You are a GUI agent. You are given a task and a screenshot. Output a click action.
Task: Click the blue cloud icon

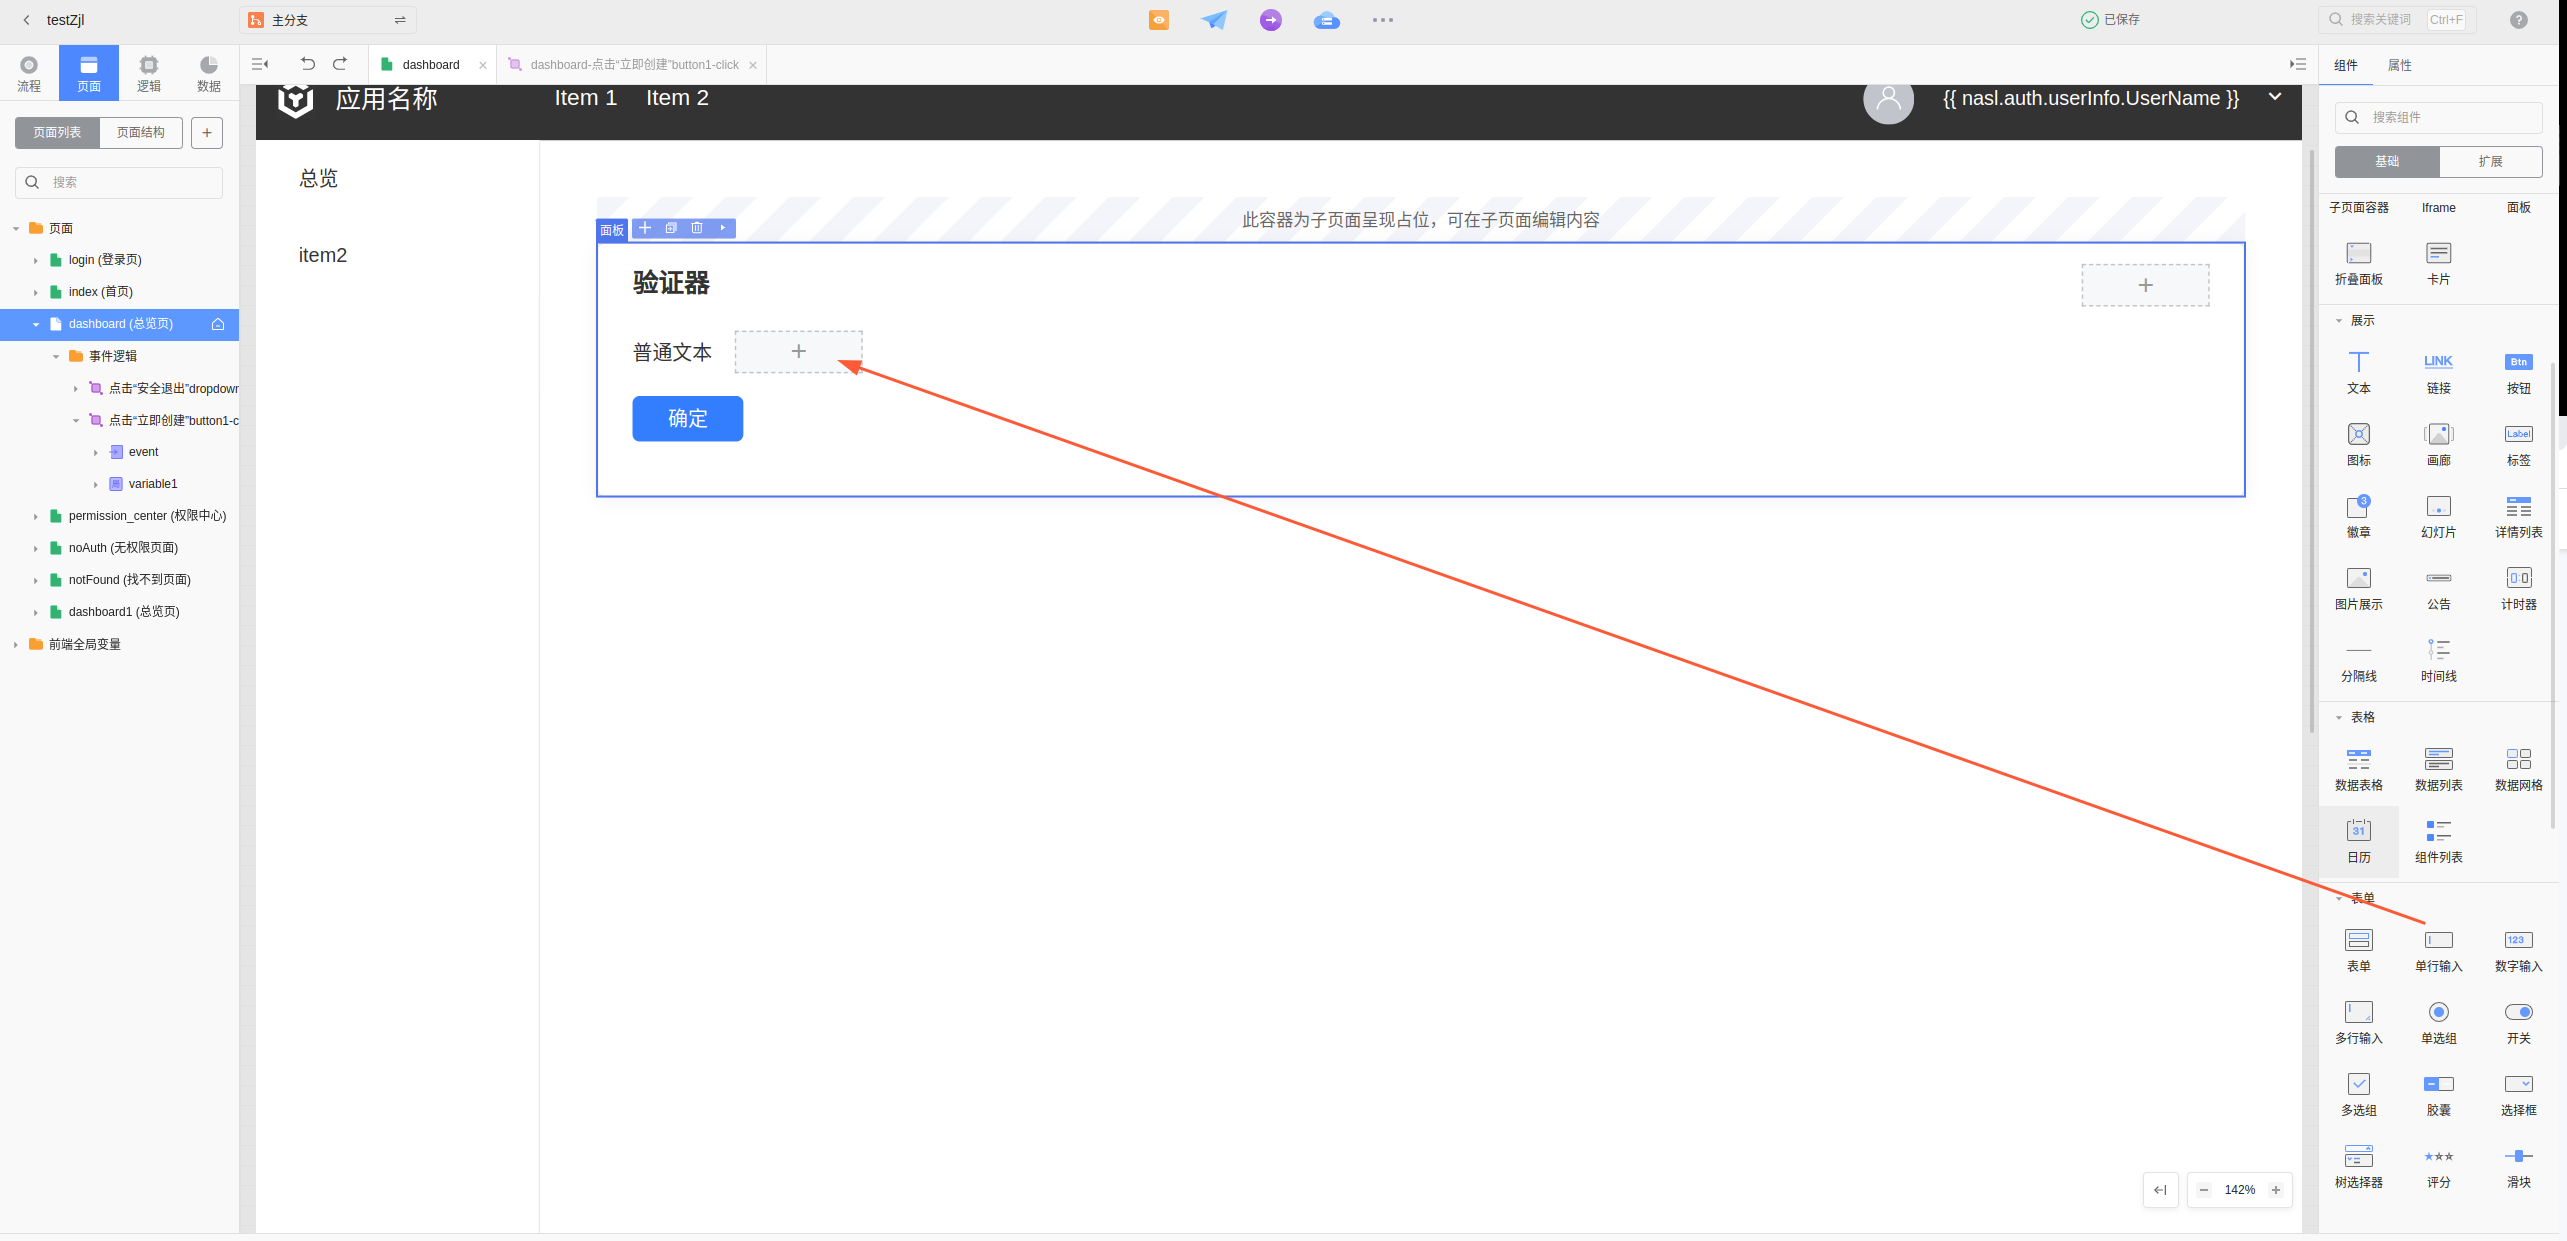coord(1327,20)
